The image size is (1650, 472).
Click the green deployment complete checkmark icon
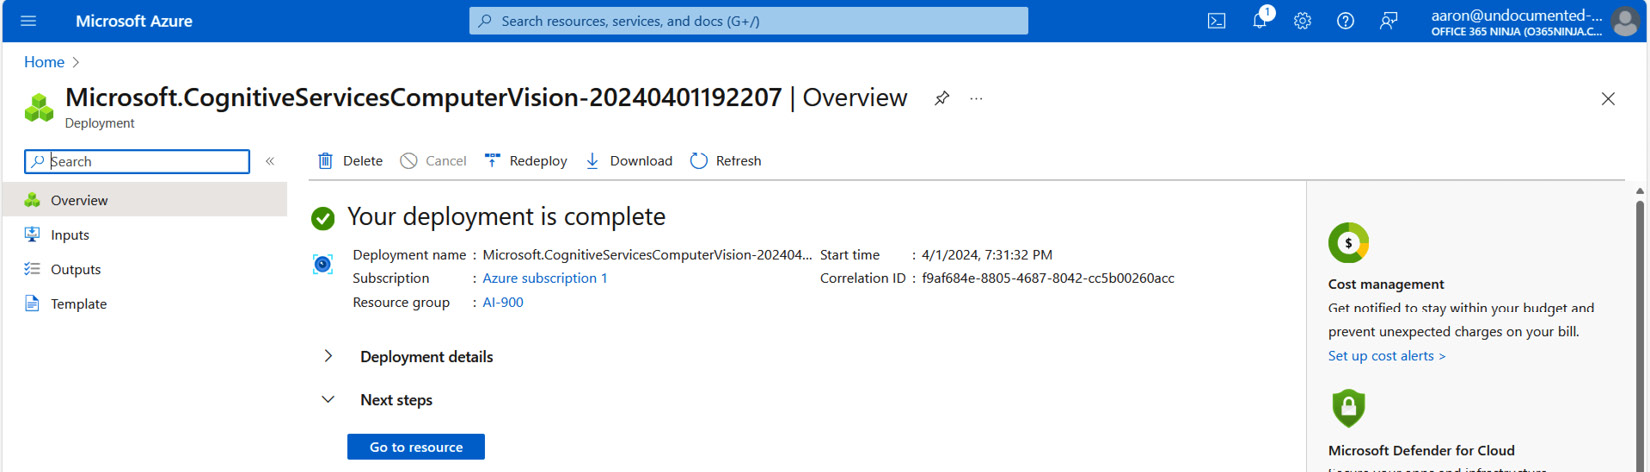pos(323,218)
